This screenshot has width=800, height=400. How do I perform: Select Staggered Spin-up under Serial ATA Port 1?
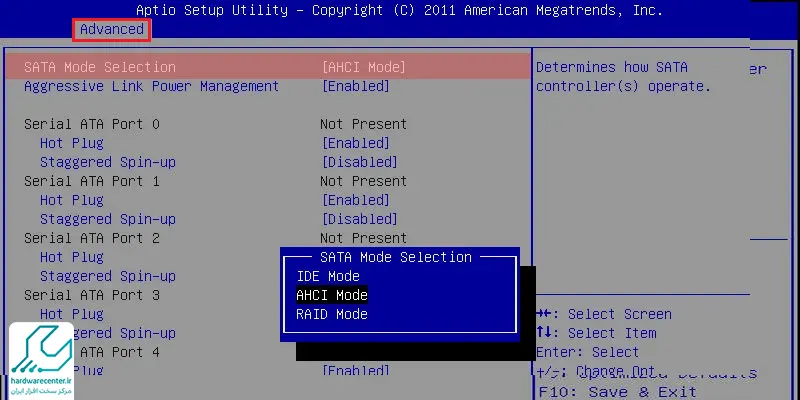108,219
